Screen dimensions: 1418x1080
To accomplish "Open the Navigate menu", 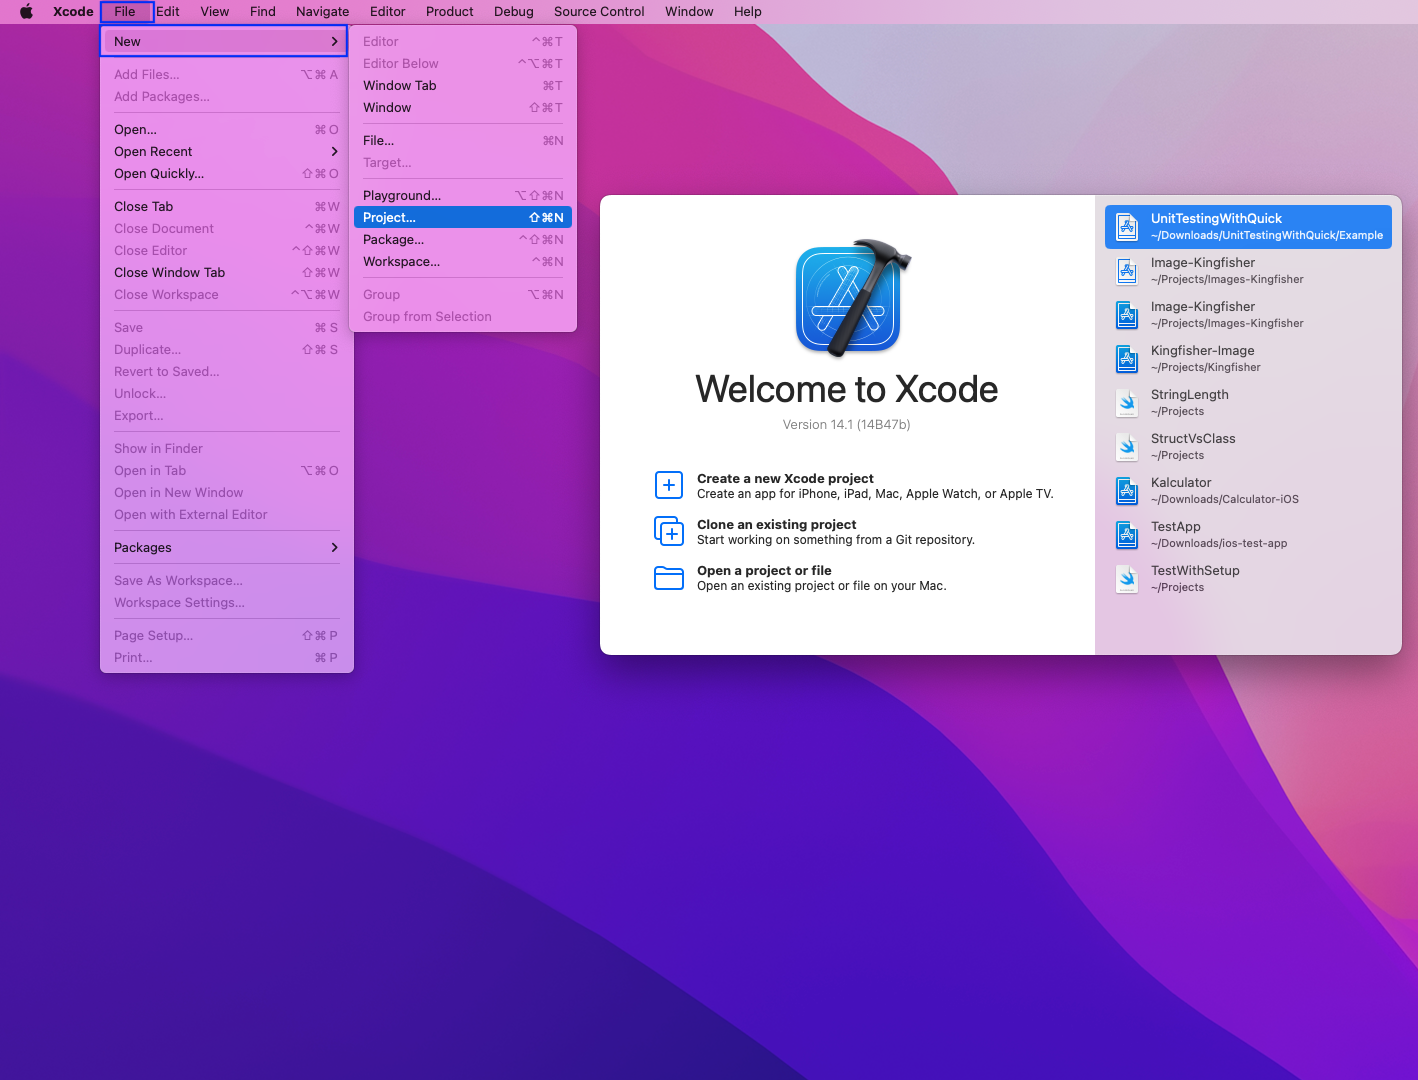I will tap(323, 12).
